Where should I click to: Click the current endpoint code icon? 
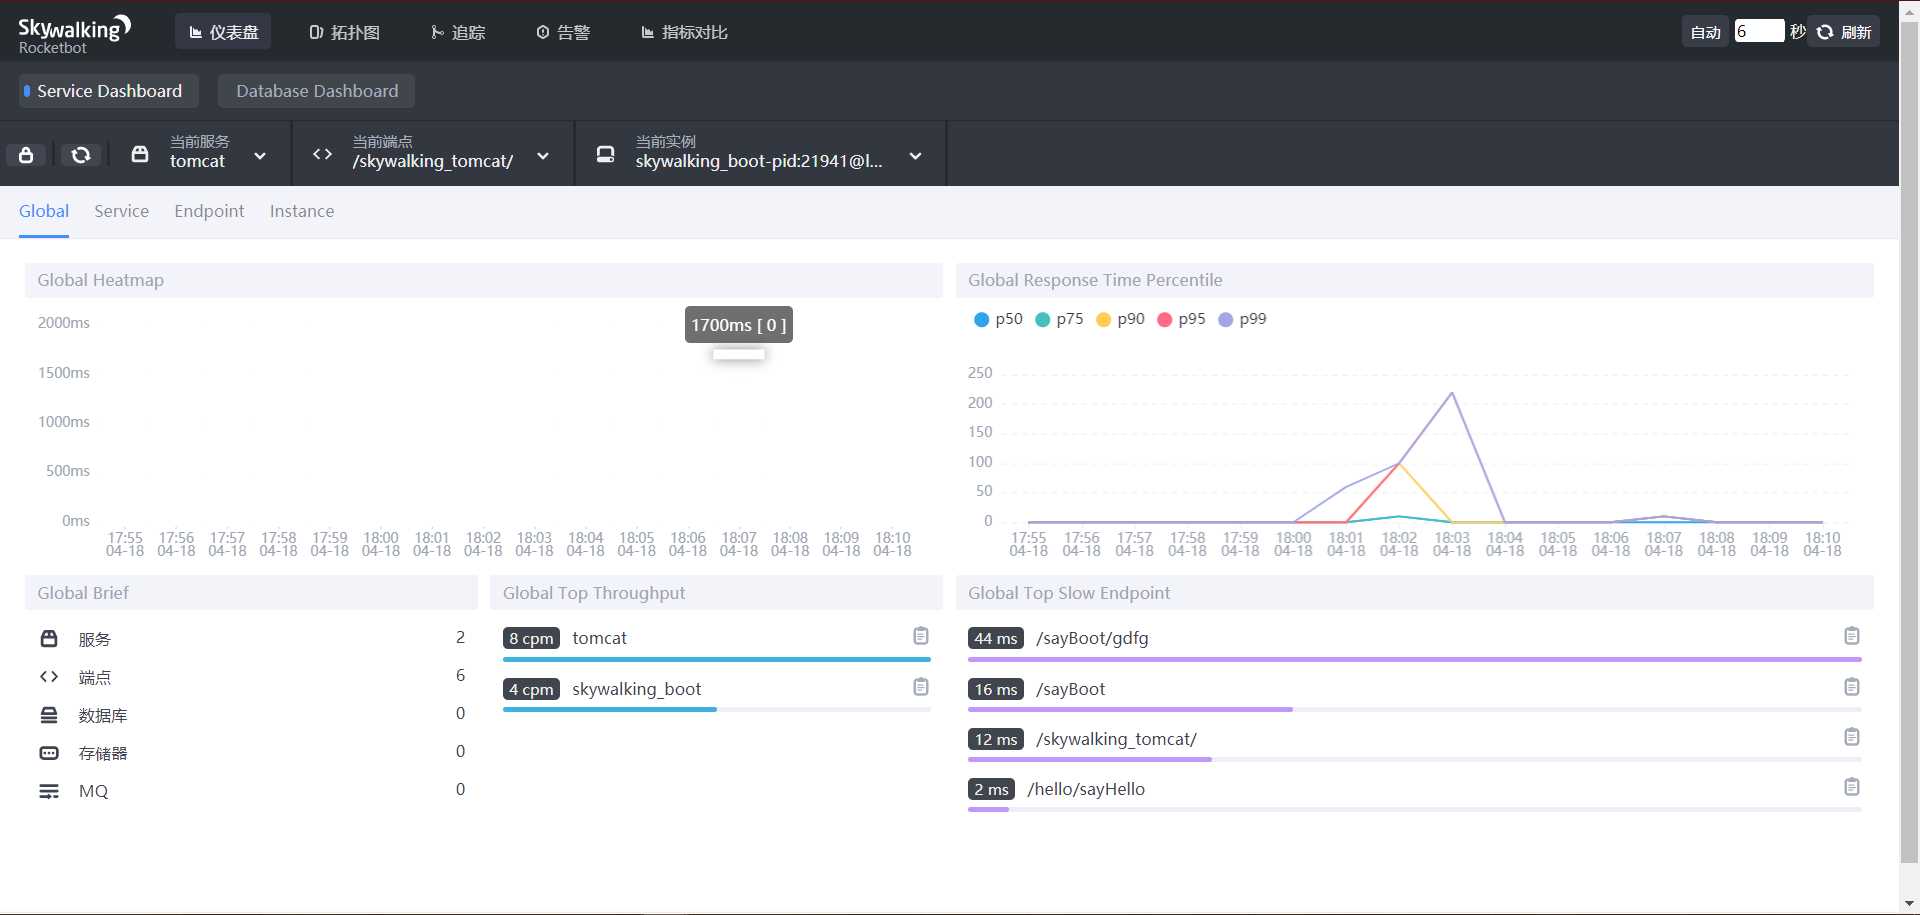322,154
